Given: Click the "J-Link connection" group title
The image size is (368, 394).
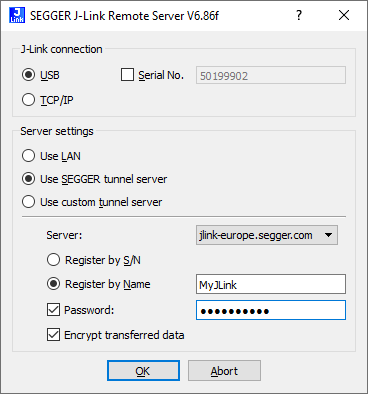Looking at the screenshot, I should (x=62, y=49).
